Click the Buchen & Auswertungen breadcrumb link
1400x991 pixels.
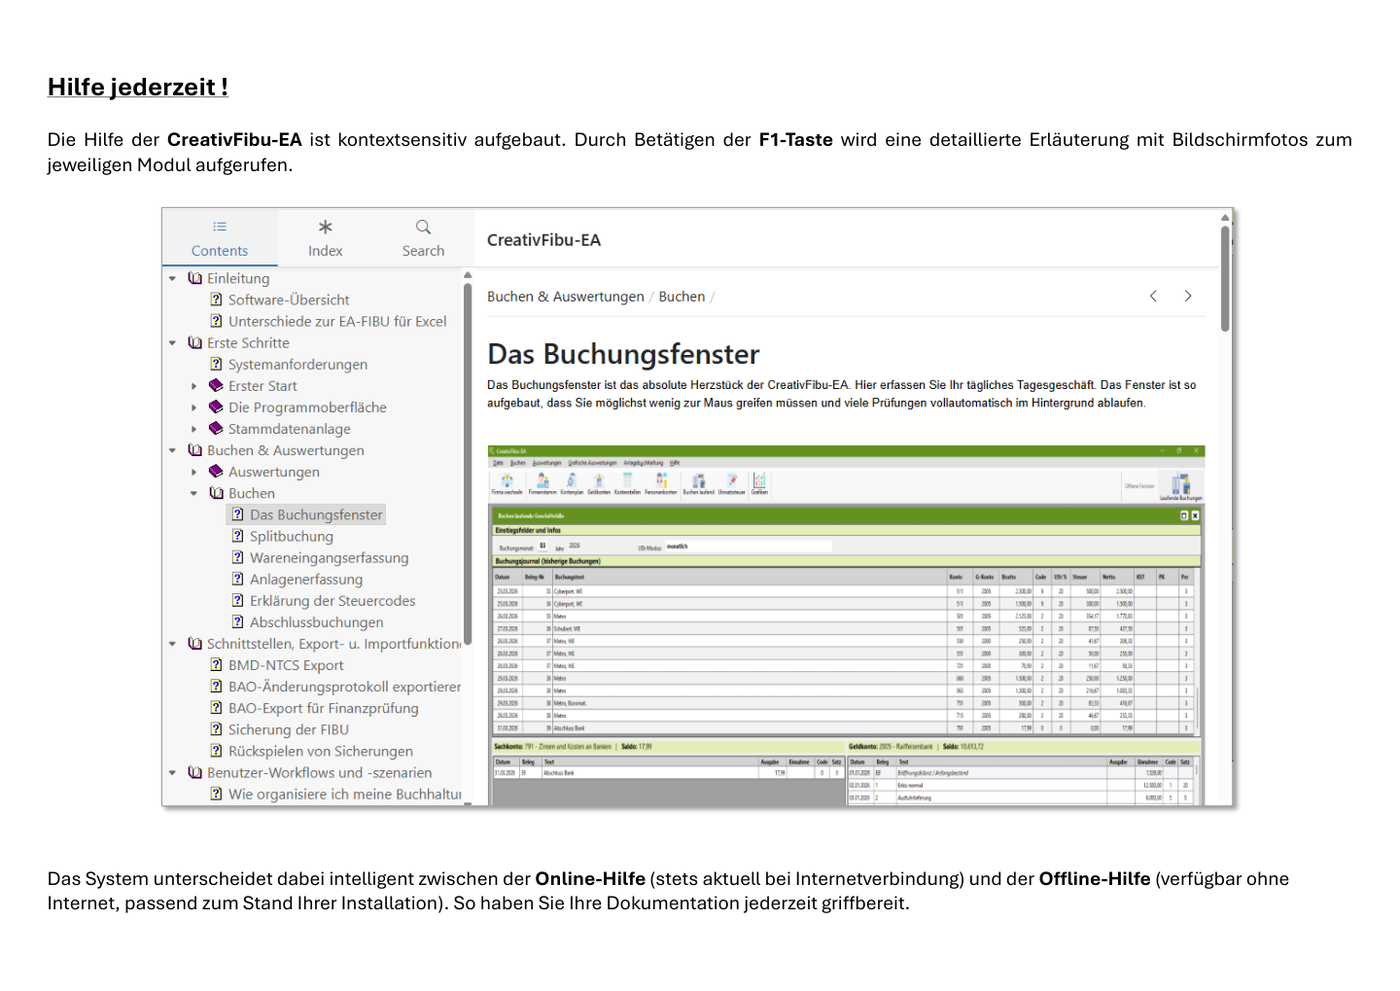tap(566, 296)
